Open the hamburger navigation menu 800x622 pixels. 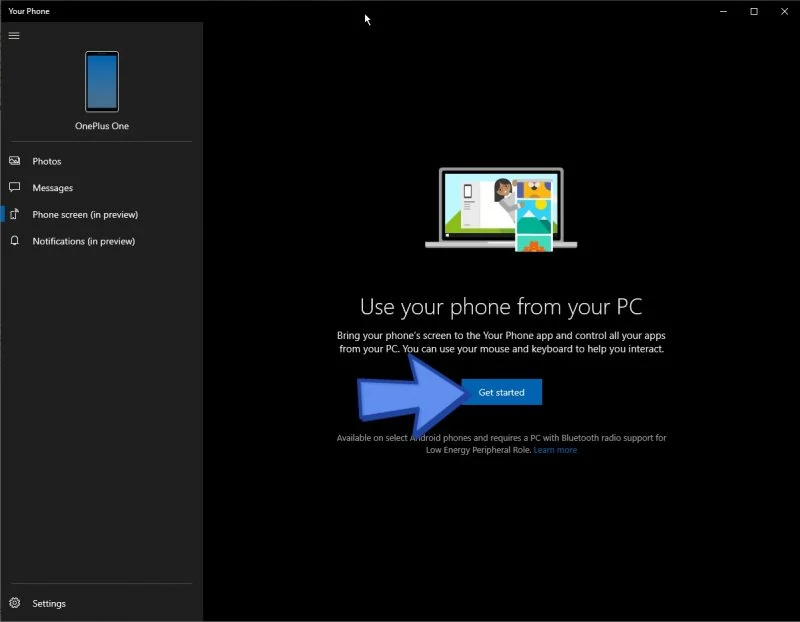pos(14,36)
